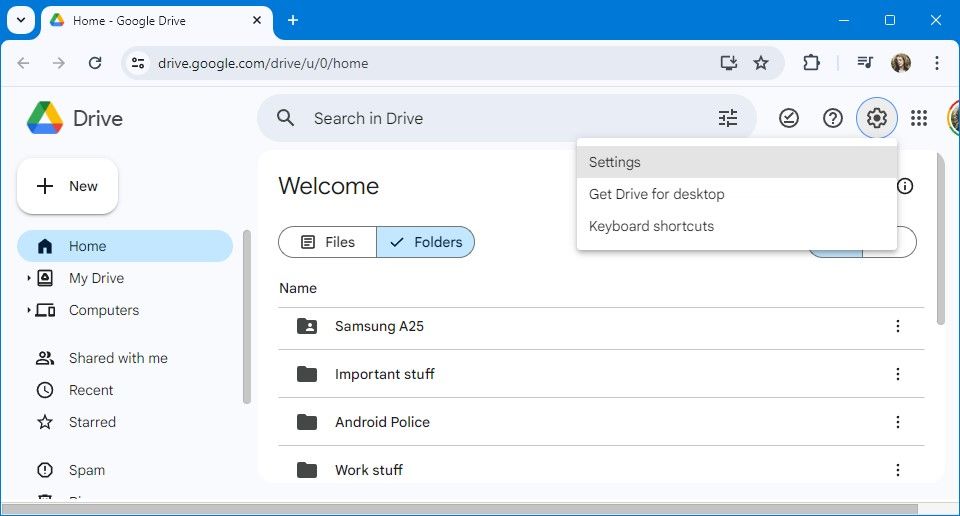
Task: Open the browser Extensions puzzle icon
Action: click(x=811, y=62)
